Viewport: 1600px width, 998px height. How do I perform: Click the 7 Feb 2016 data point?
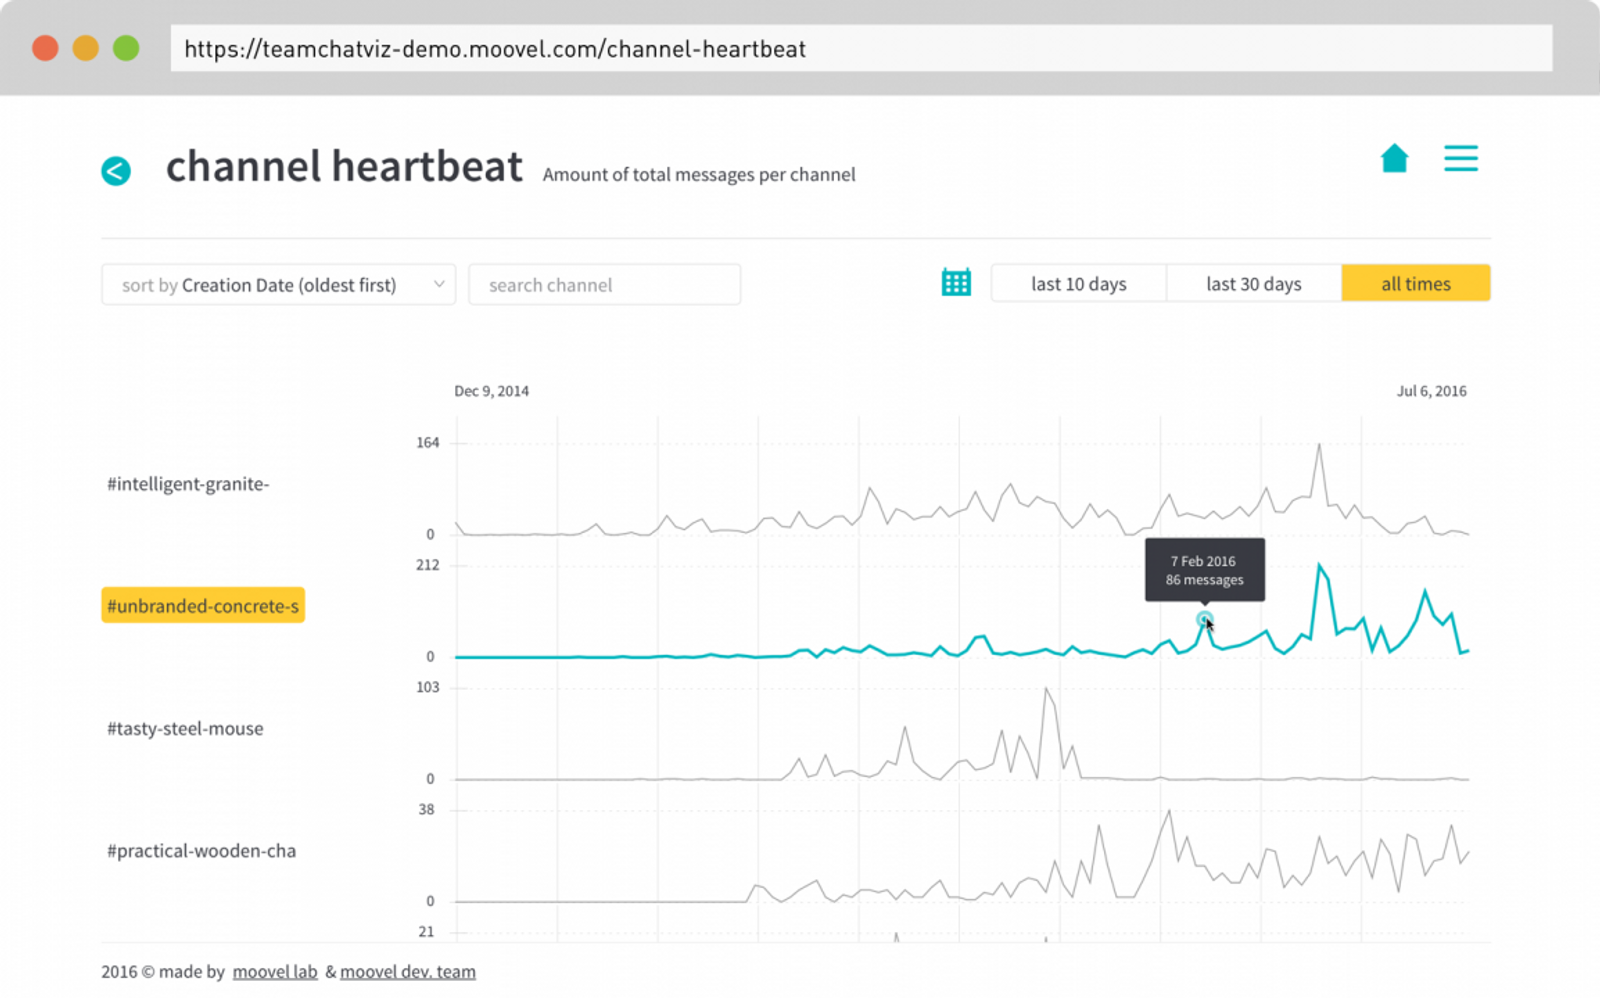(1204, 619)
